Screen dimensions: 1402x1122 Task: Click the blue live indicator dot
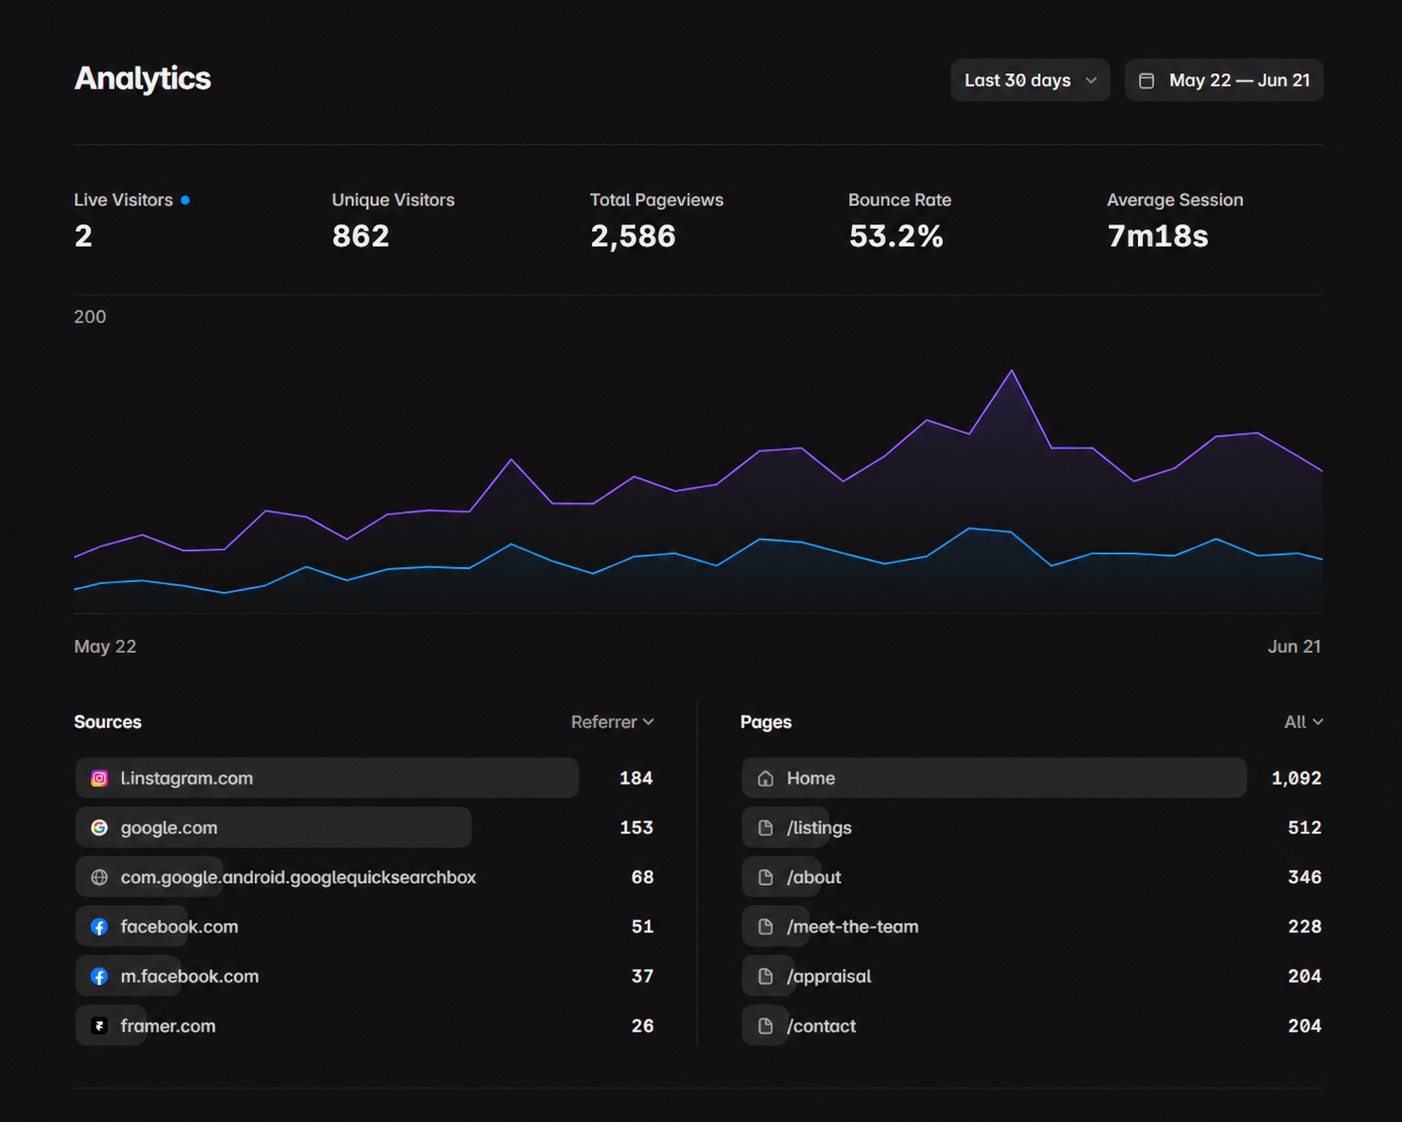point(185,200)
